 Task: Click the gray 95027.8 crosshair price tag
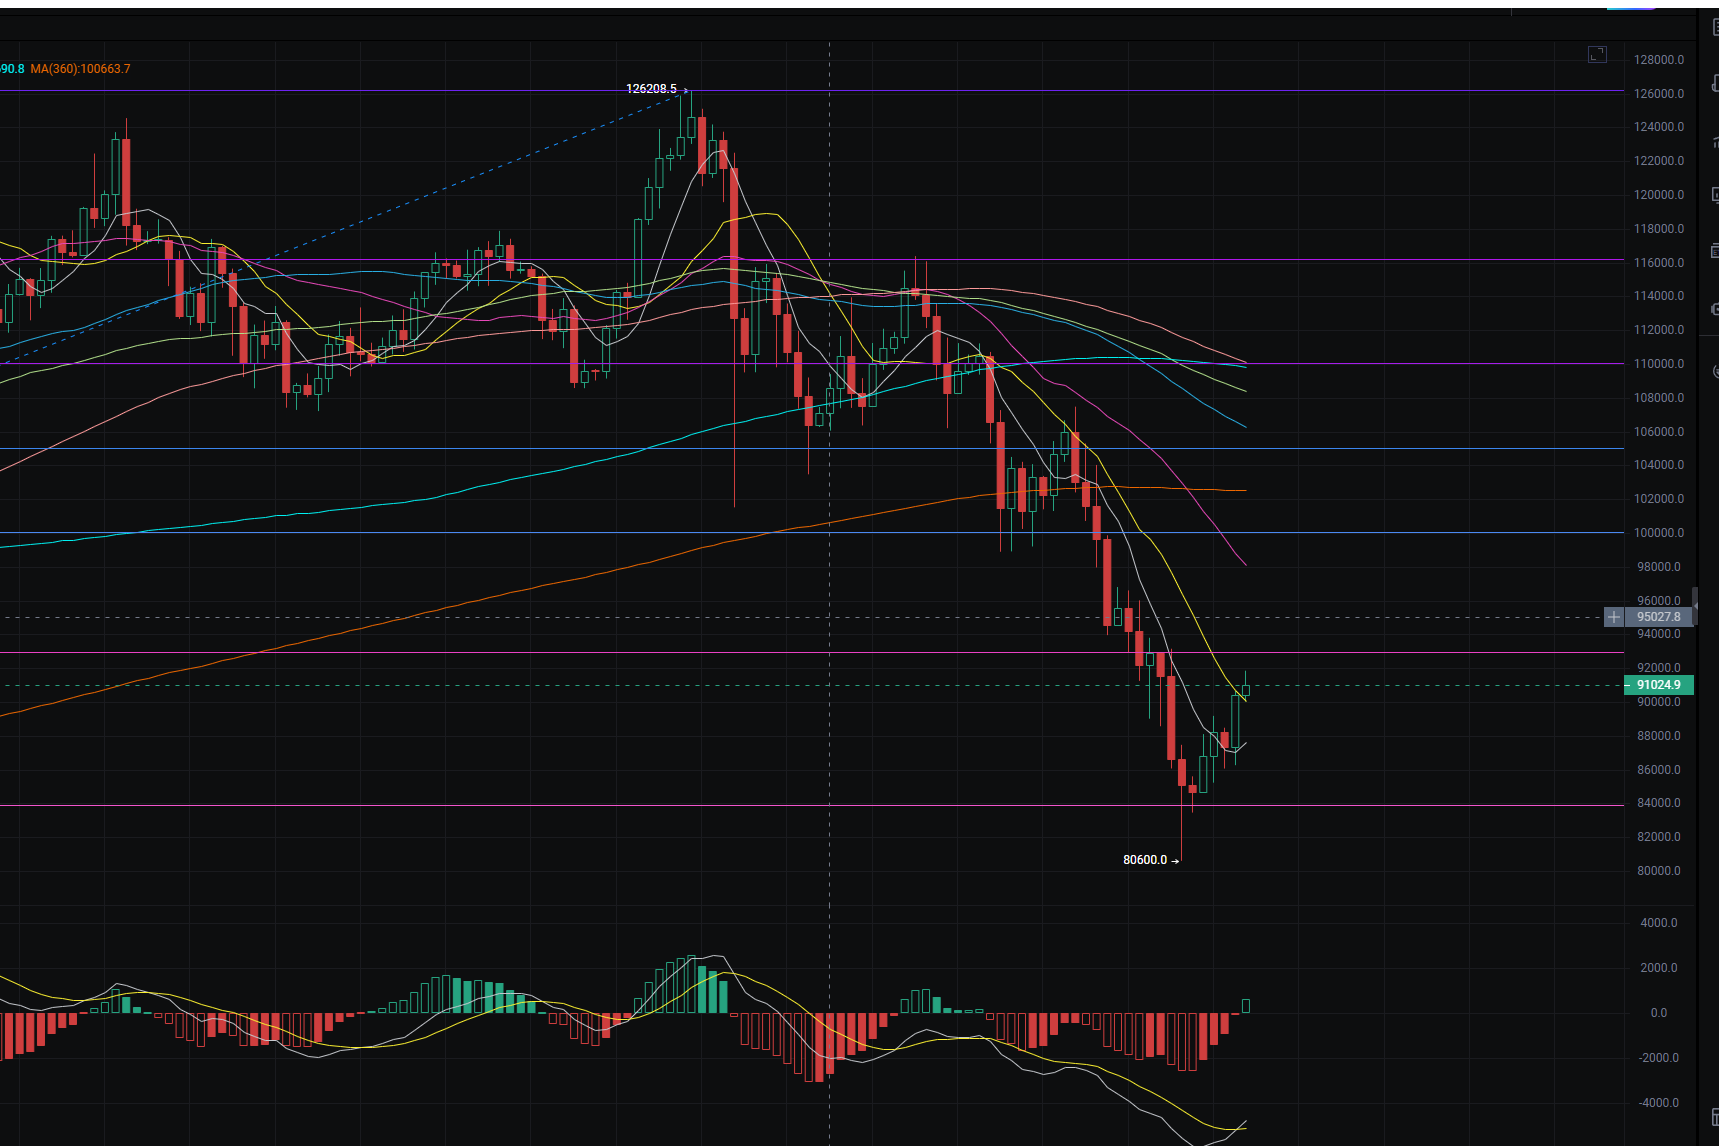1658,617
